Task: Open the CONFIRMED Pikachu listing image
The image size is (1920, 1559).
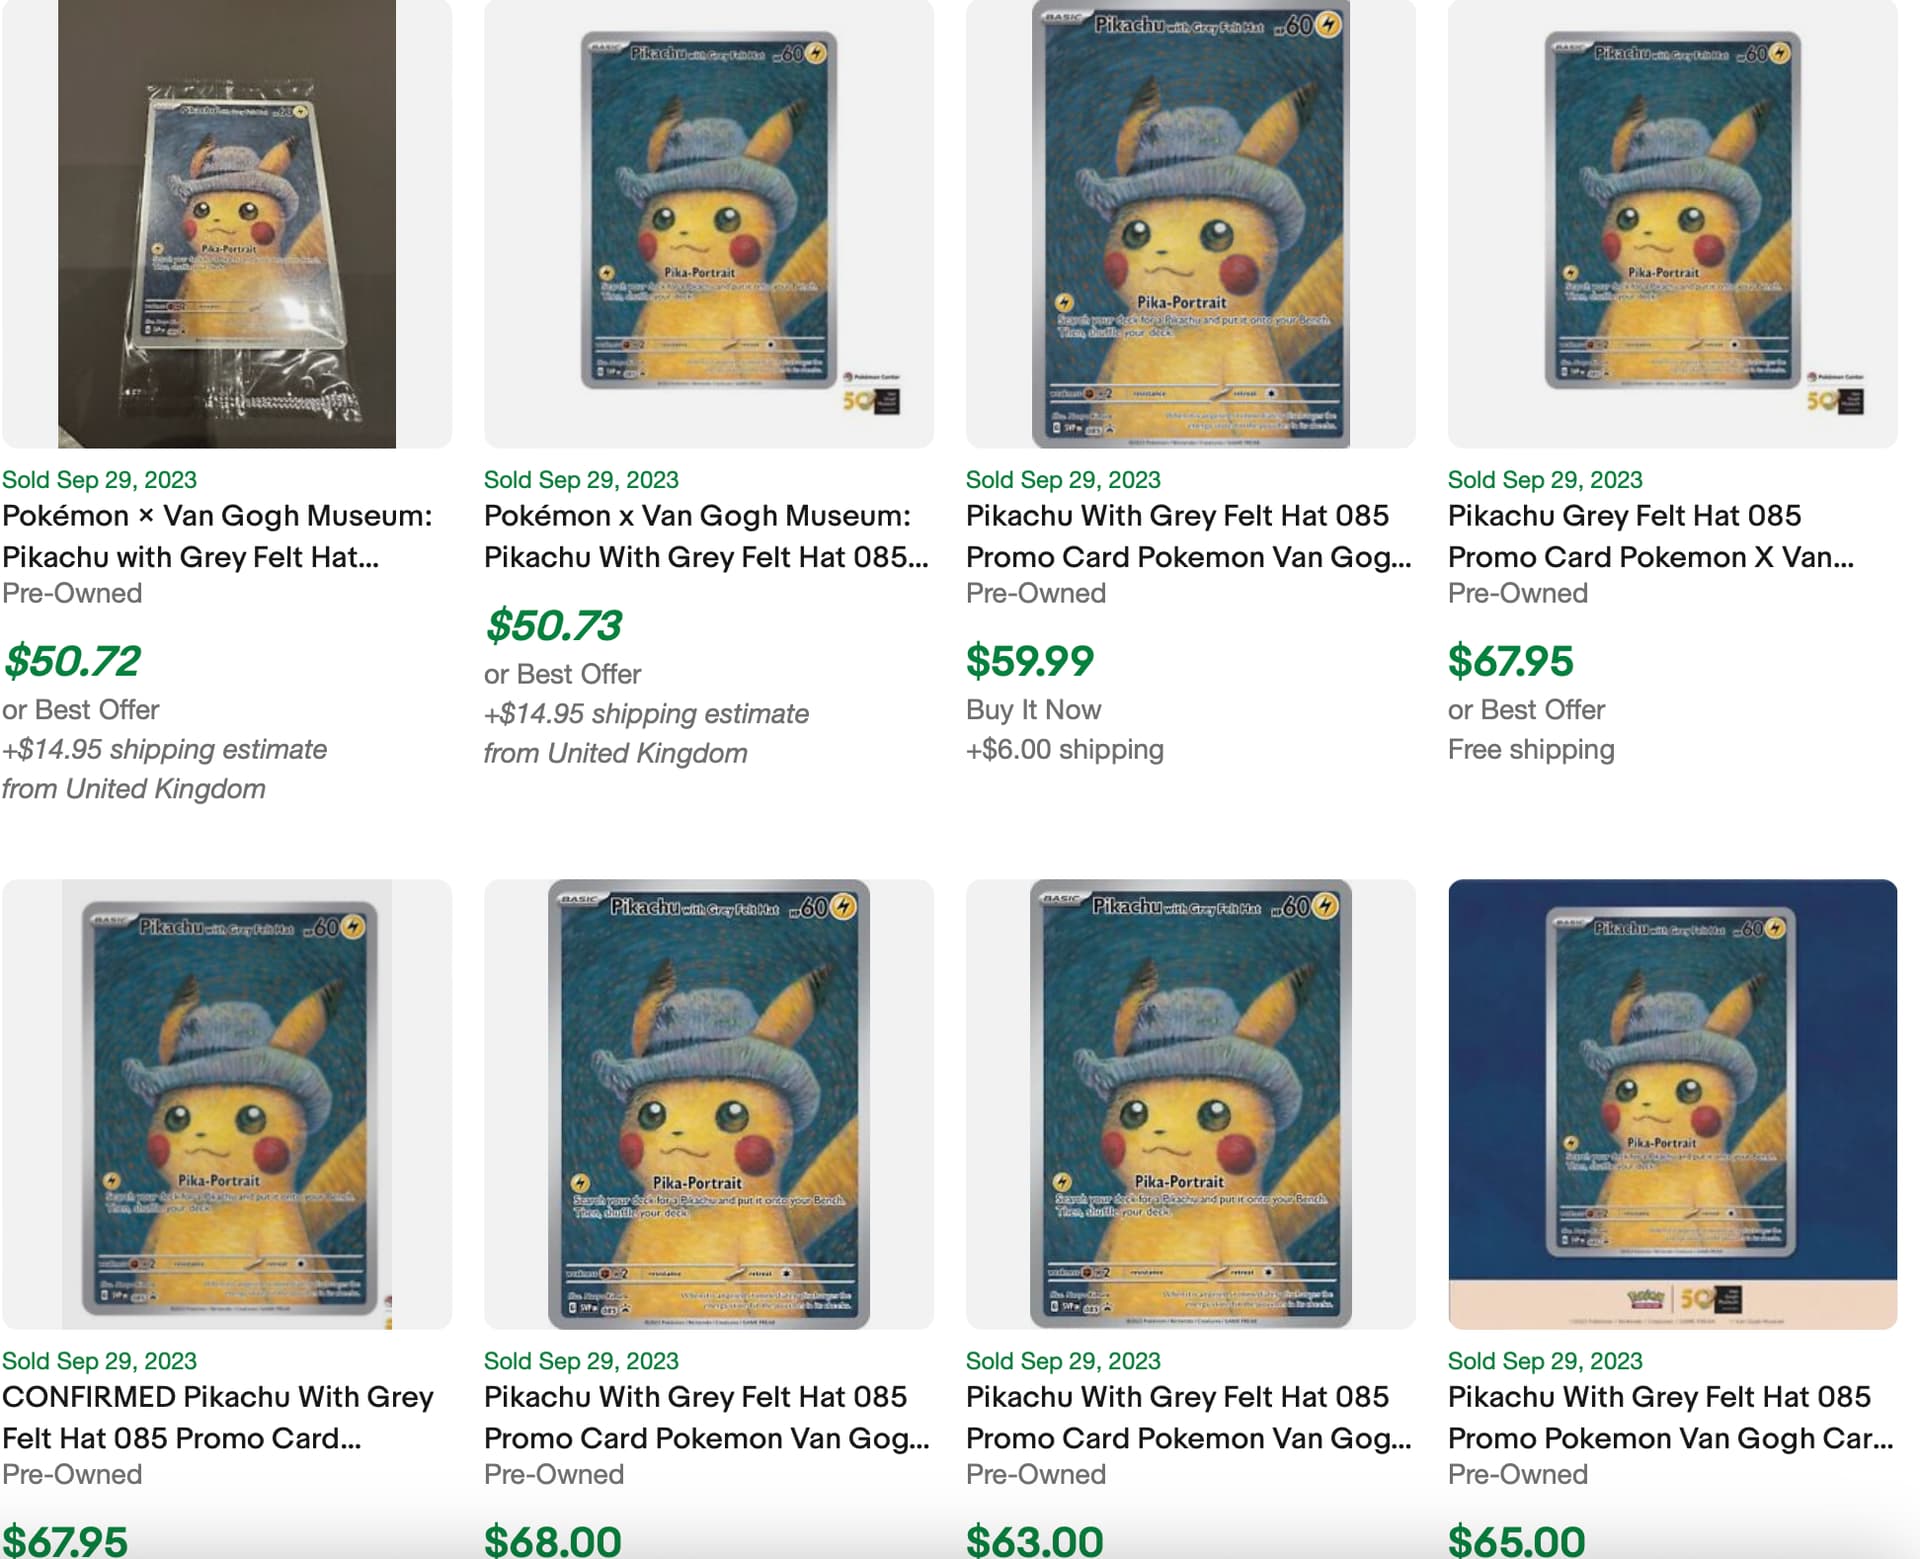Action: [x=227, y=1104]
